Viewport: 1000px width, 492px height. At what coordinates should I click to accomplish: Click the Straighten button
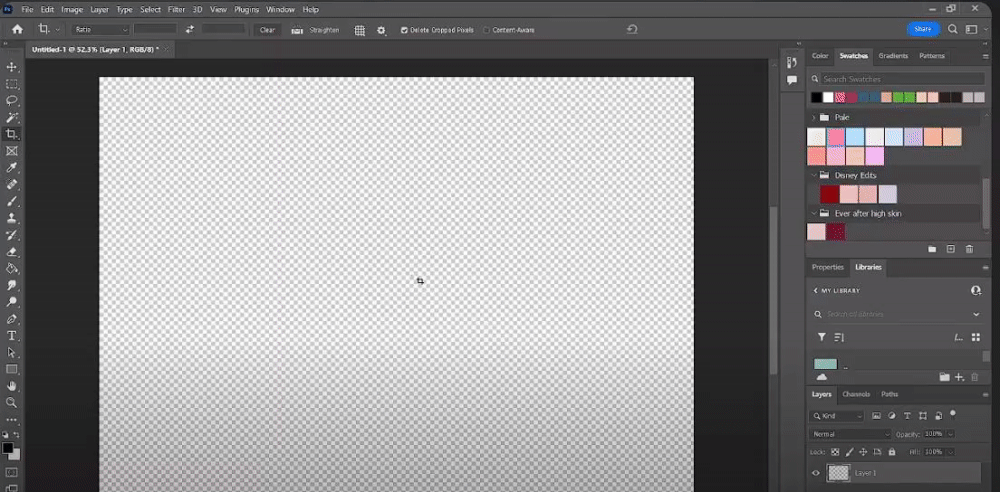pos(315,30)
